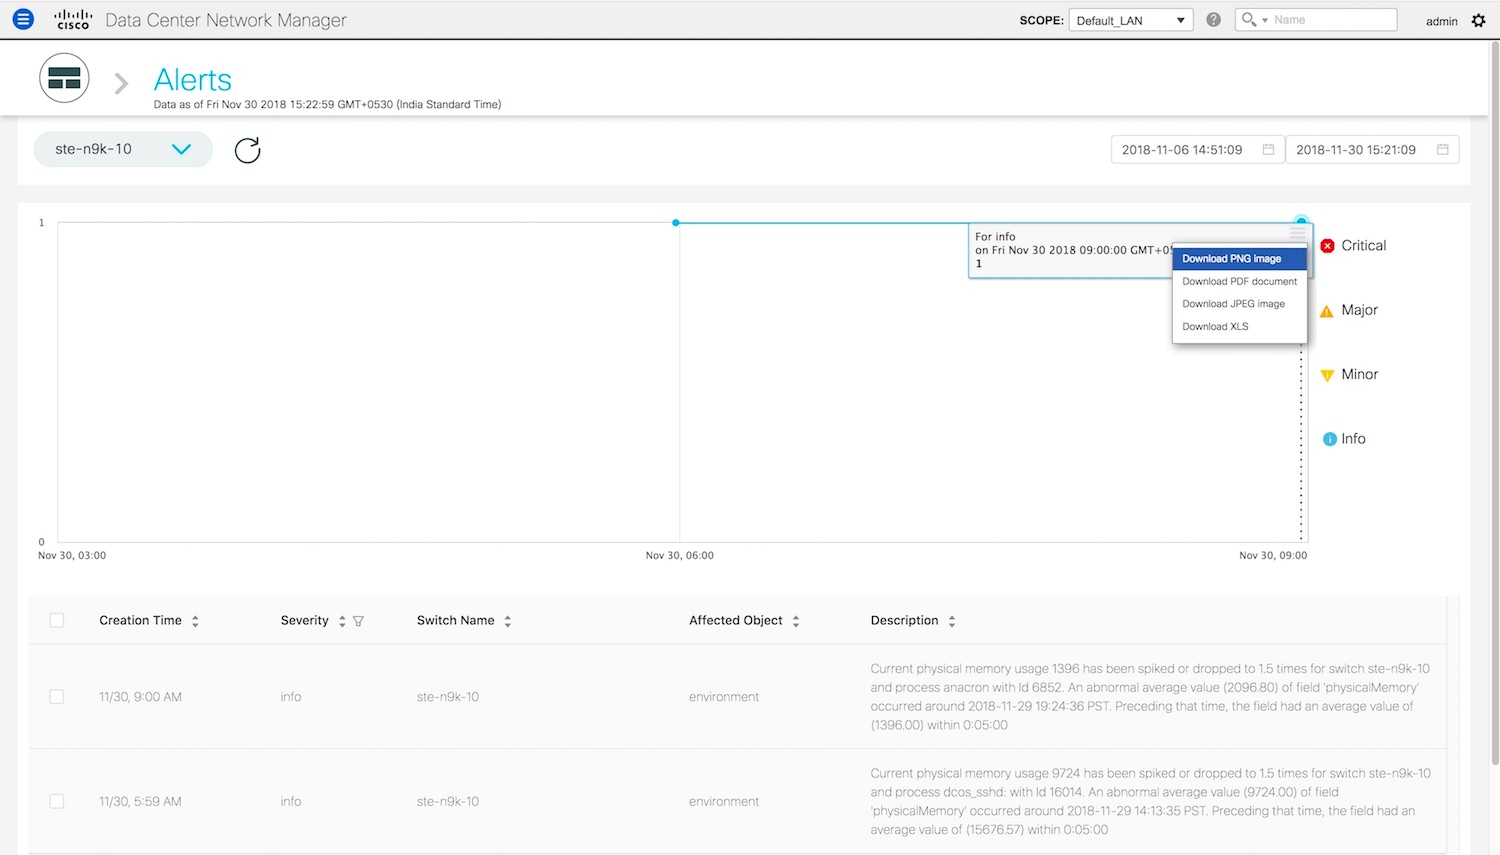Click the Creation Time column header
Screen dimensions: 1500x855
pos(140,621)
